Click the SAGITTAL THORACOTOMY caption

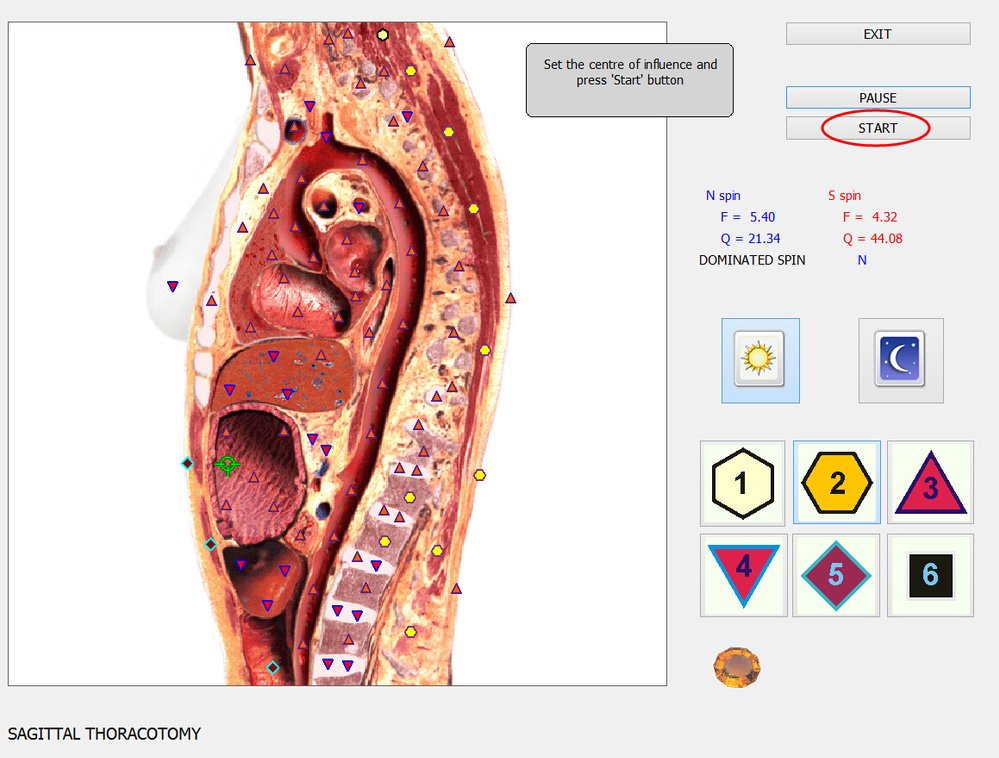[x=104, y=734]
